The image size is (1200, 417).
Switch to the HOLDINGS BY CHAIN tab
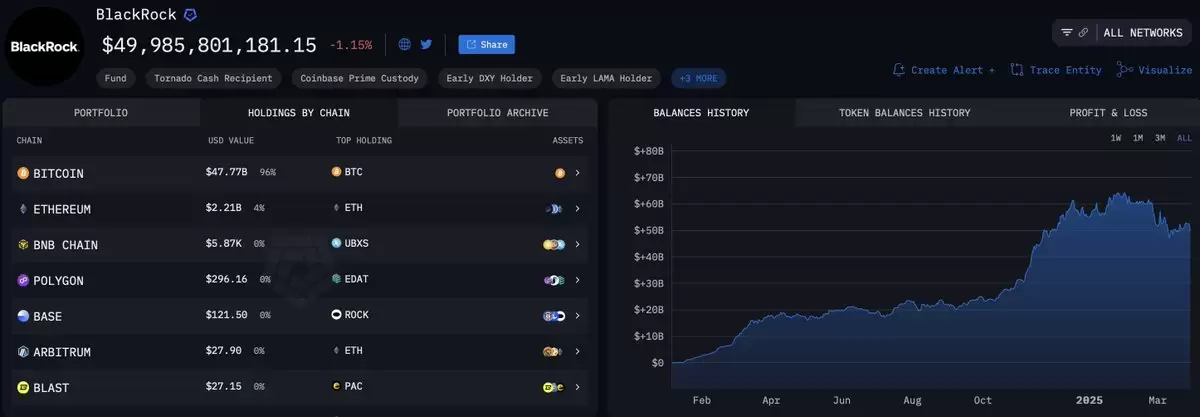299,113
